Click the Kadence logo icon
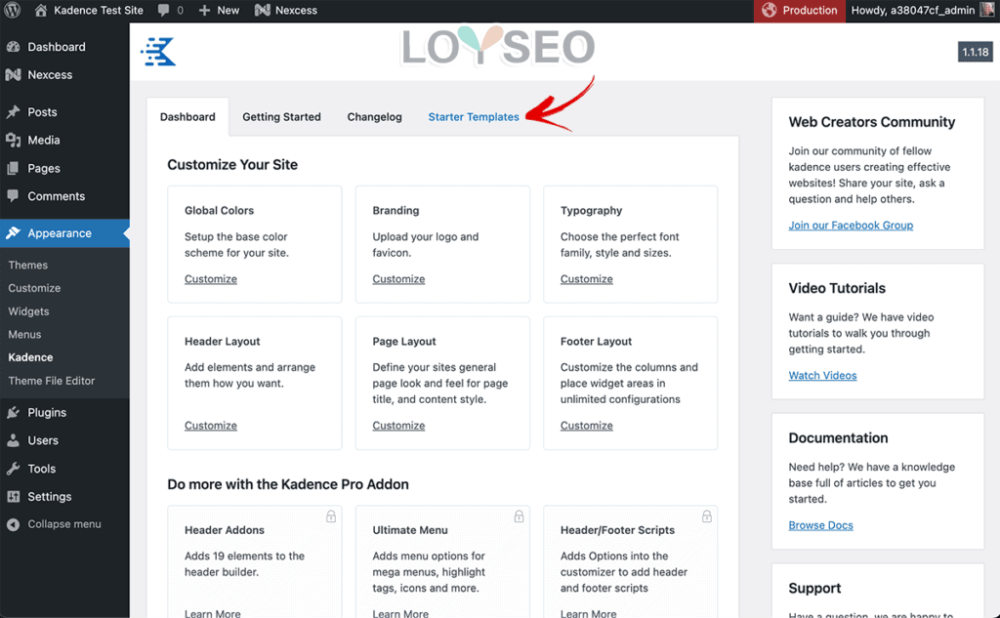Viewport: 1000px width, 618px height. point(158,51)
